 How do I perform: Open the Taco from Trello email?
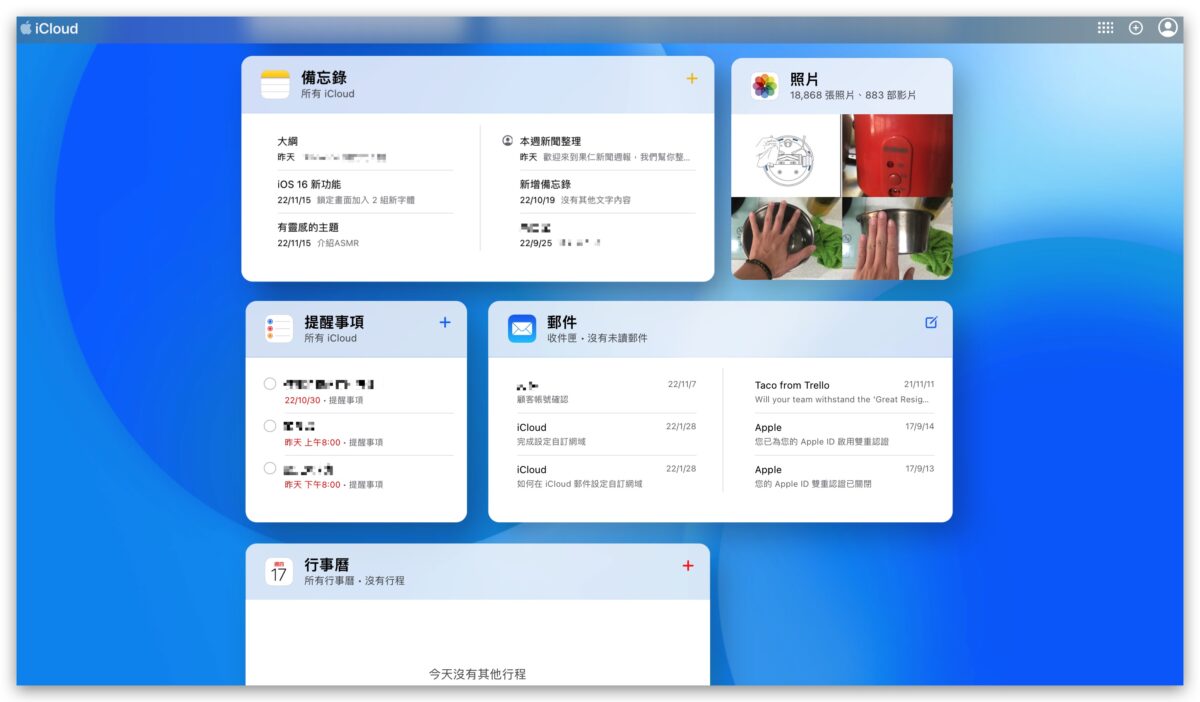pos(845,392)
